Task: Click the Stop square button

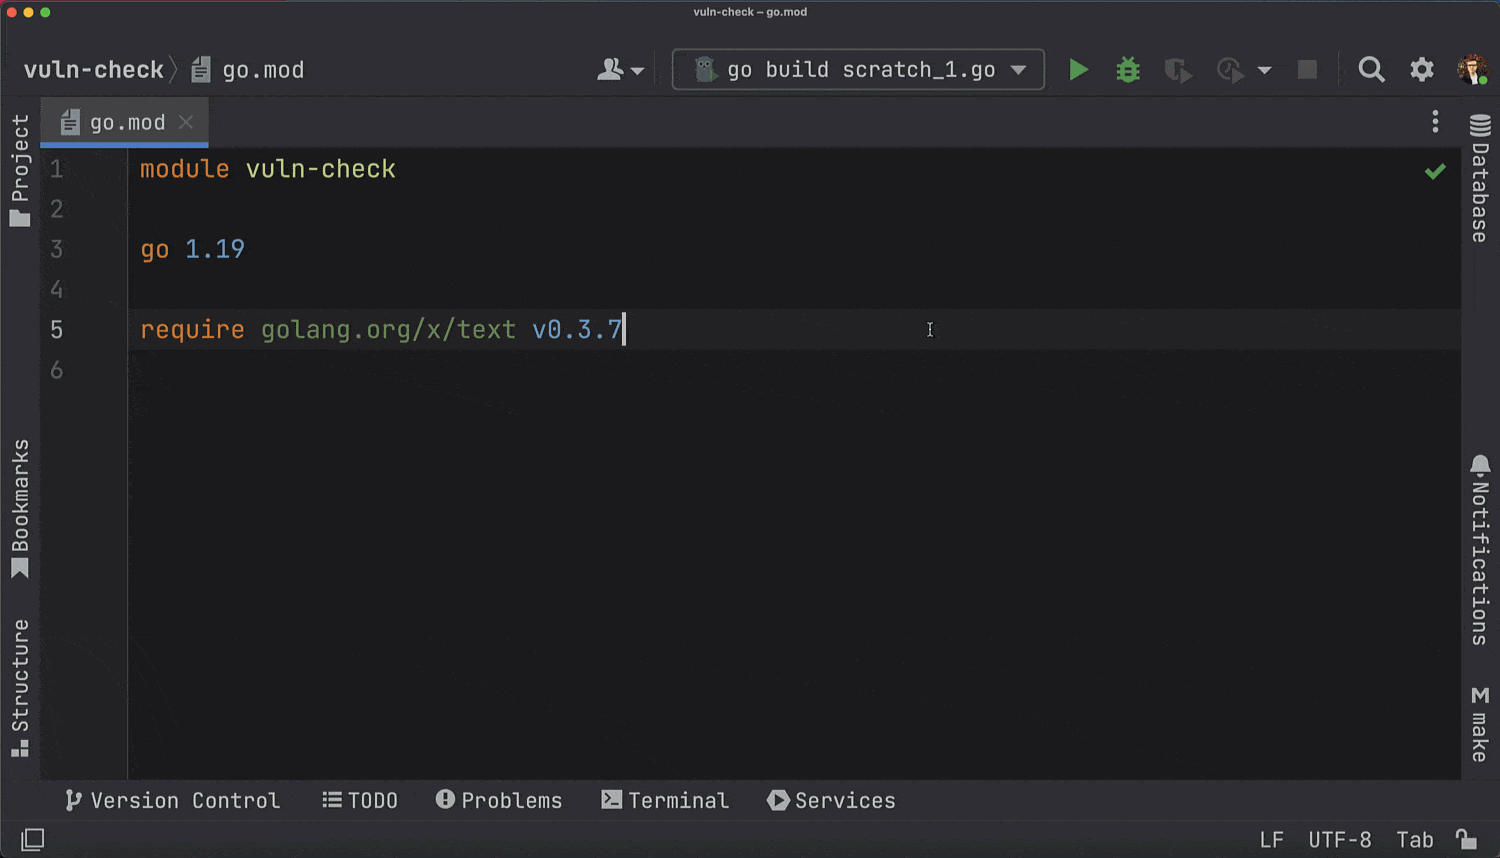Action: (x=1307, y=70)
